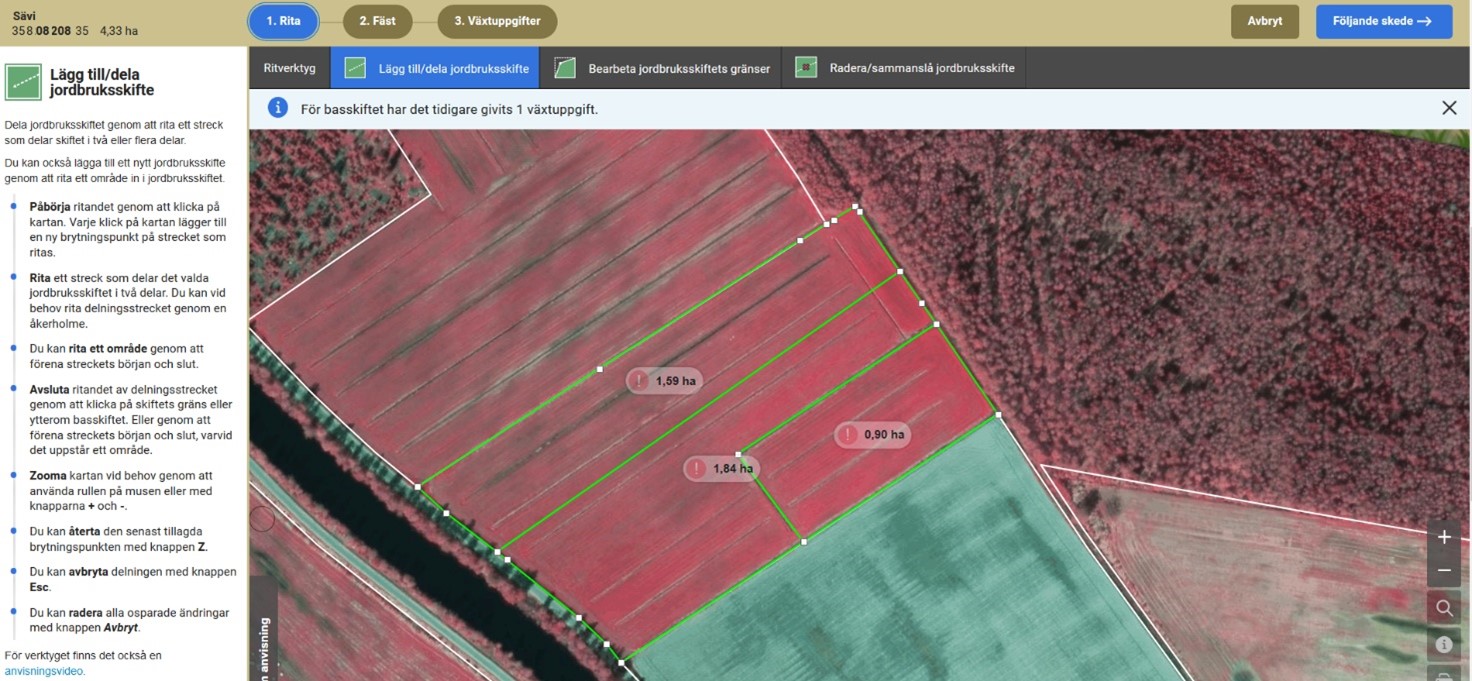This screenshot has width=1472, height=681.
Task: Select Radera/sammanslå jordbruksskifte tool
Action: click(904, 68)
